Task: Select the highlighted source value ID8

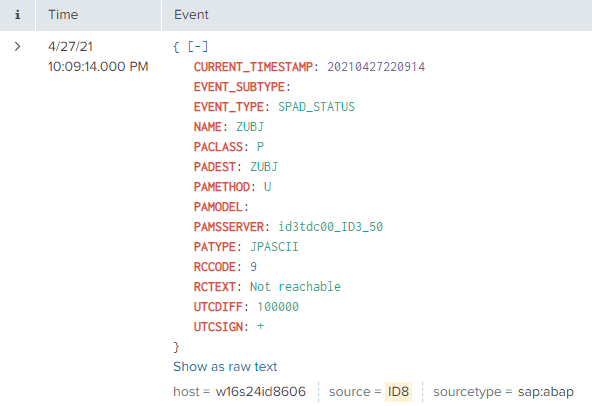Action: point(398,392)
